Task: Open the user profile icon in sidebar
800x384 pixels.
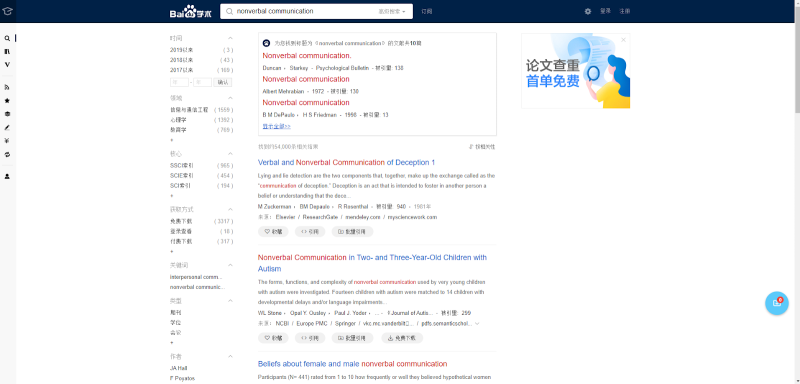Action: (x=7, y=176)
